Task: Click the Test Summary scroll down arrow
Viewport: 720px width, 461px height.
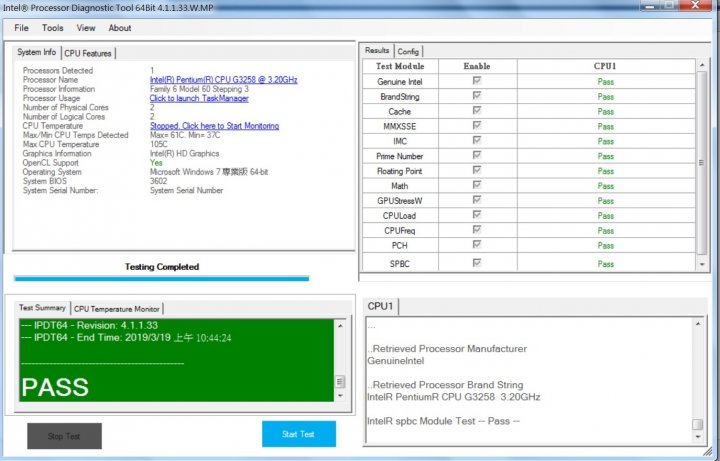Action: (340, 395)
